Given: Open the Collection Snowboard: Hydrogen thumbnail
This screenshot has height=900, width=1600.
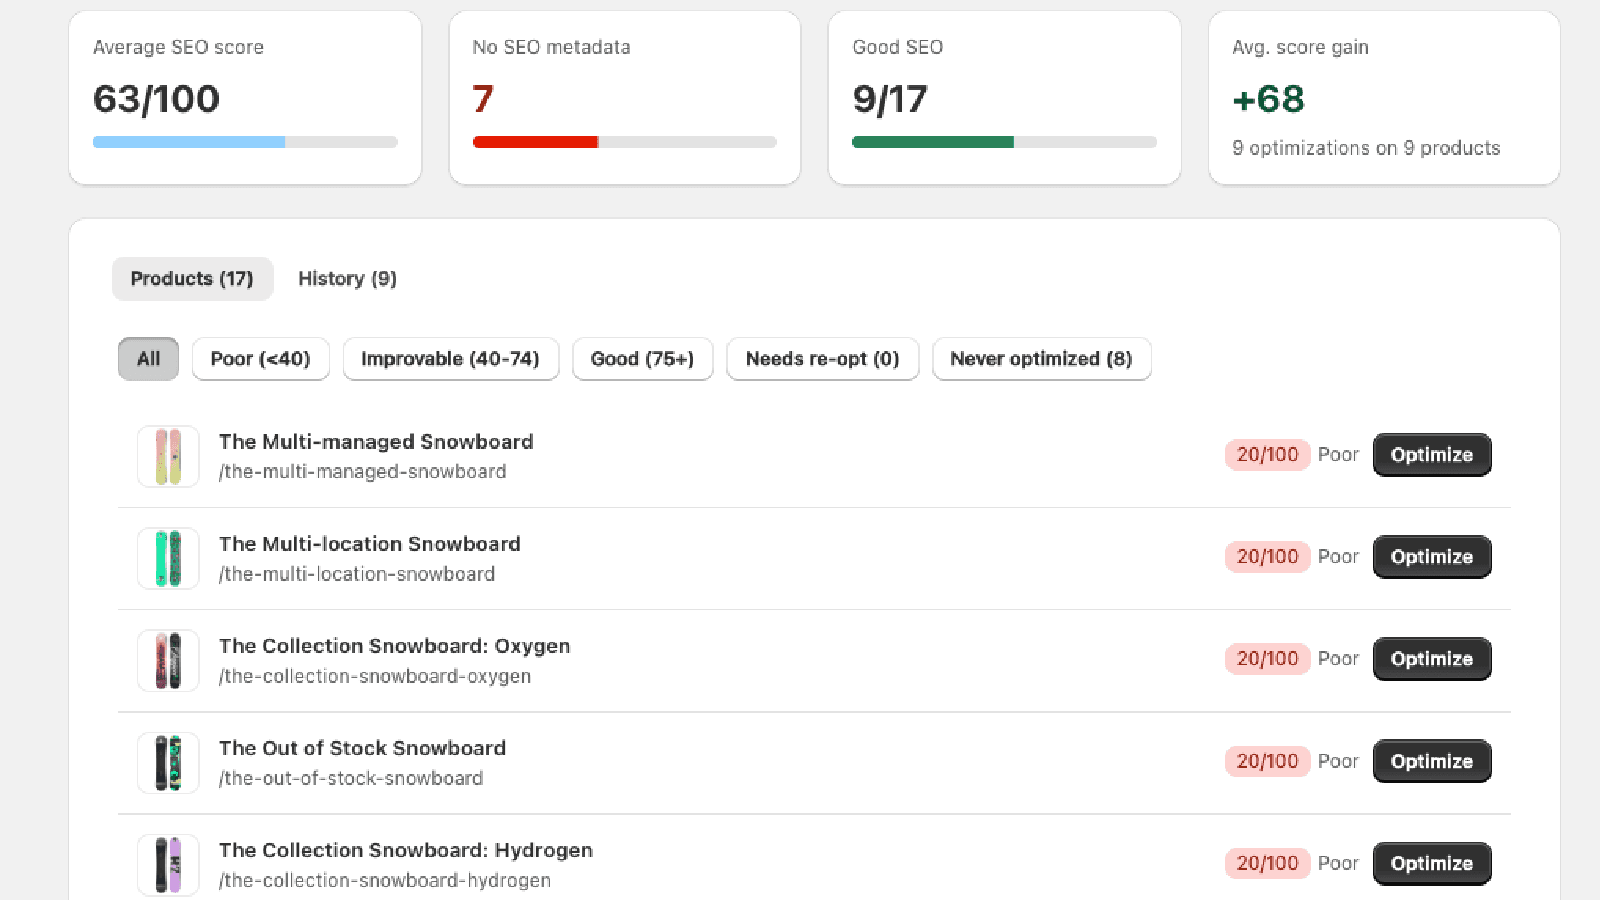Looking at the screenshot, I should point(168,864).
